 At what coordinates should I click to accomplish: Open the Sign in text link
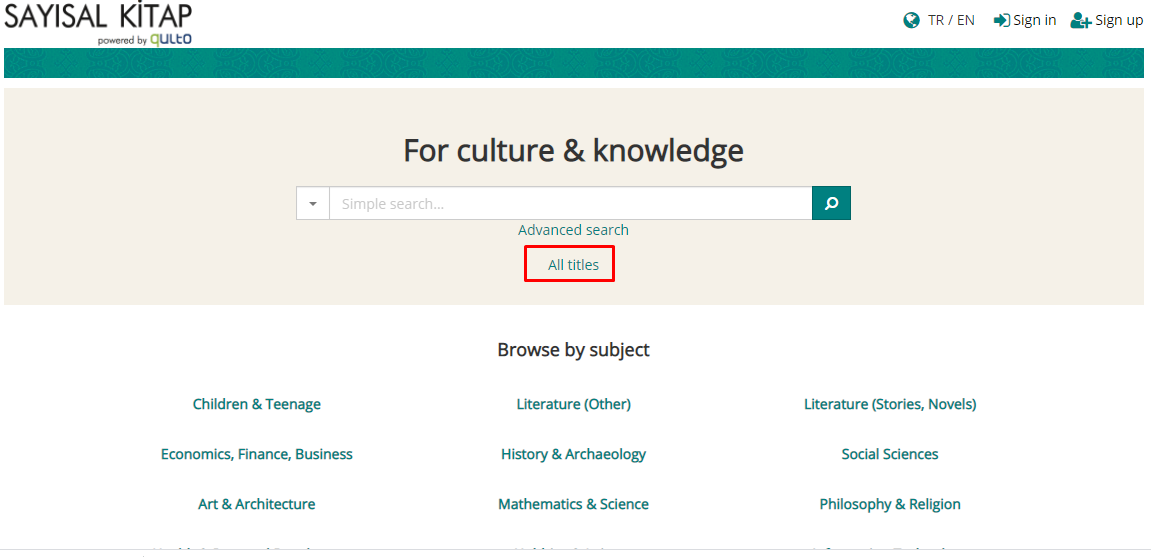[1035, 20]
